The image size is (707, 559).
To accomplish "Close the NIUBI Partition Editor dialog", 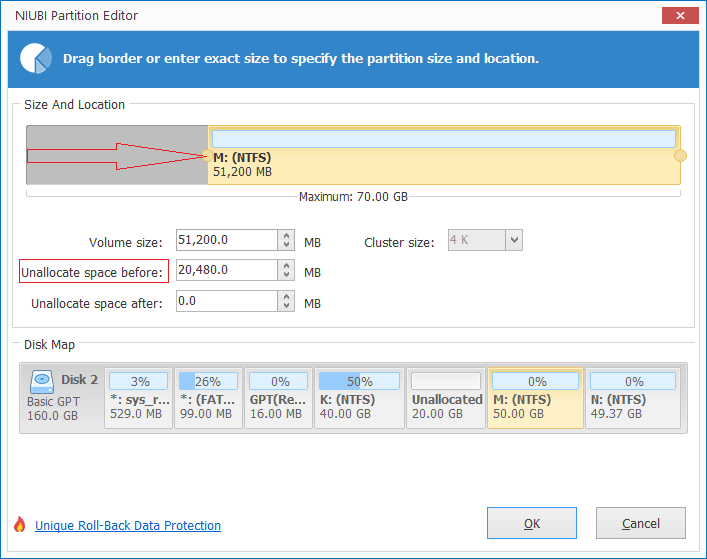I will click(679, 15).
